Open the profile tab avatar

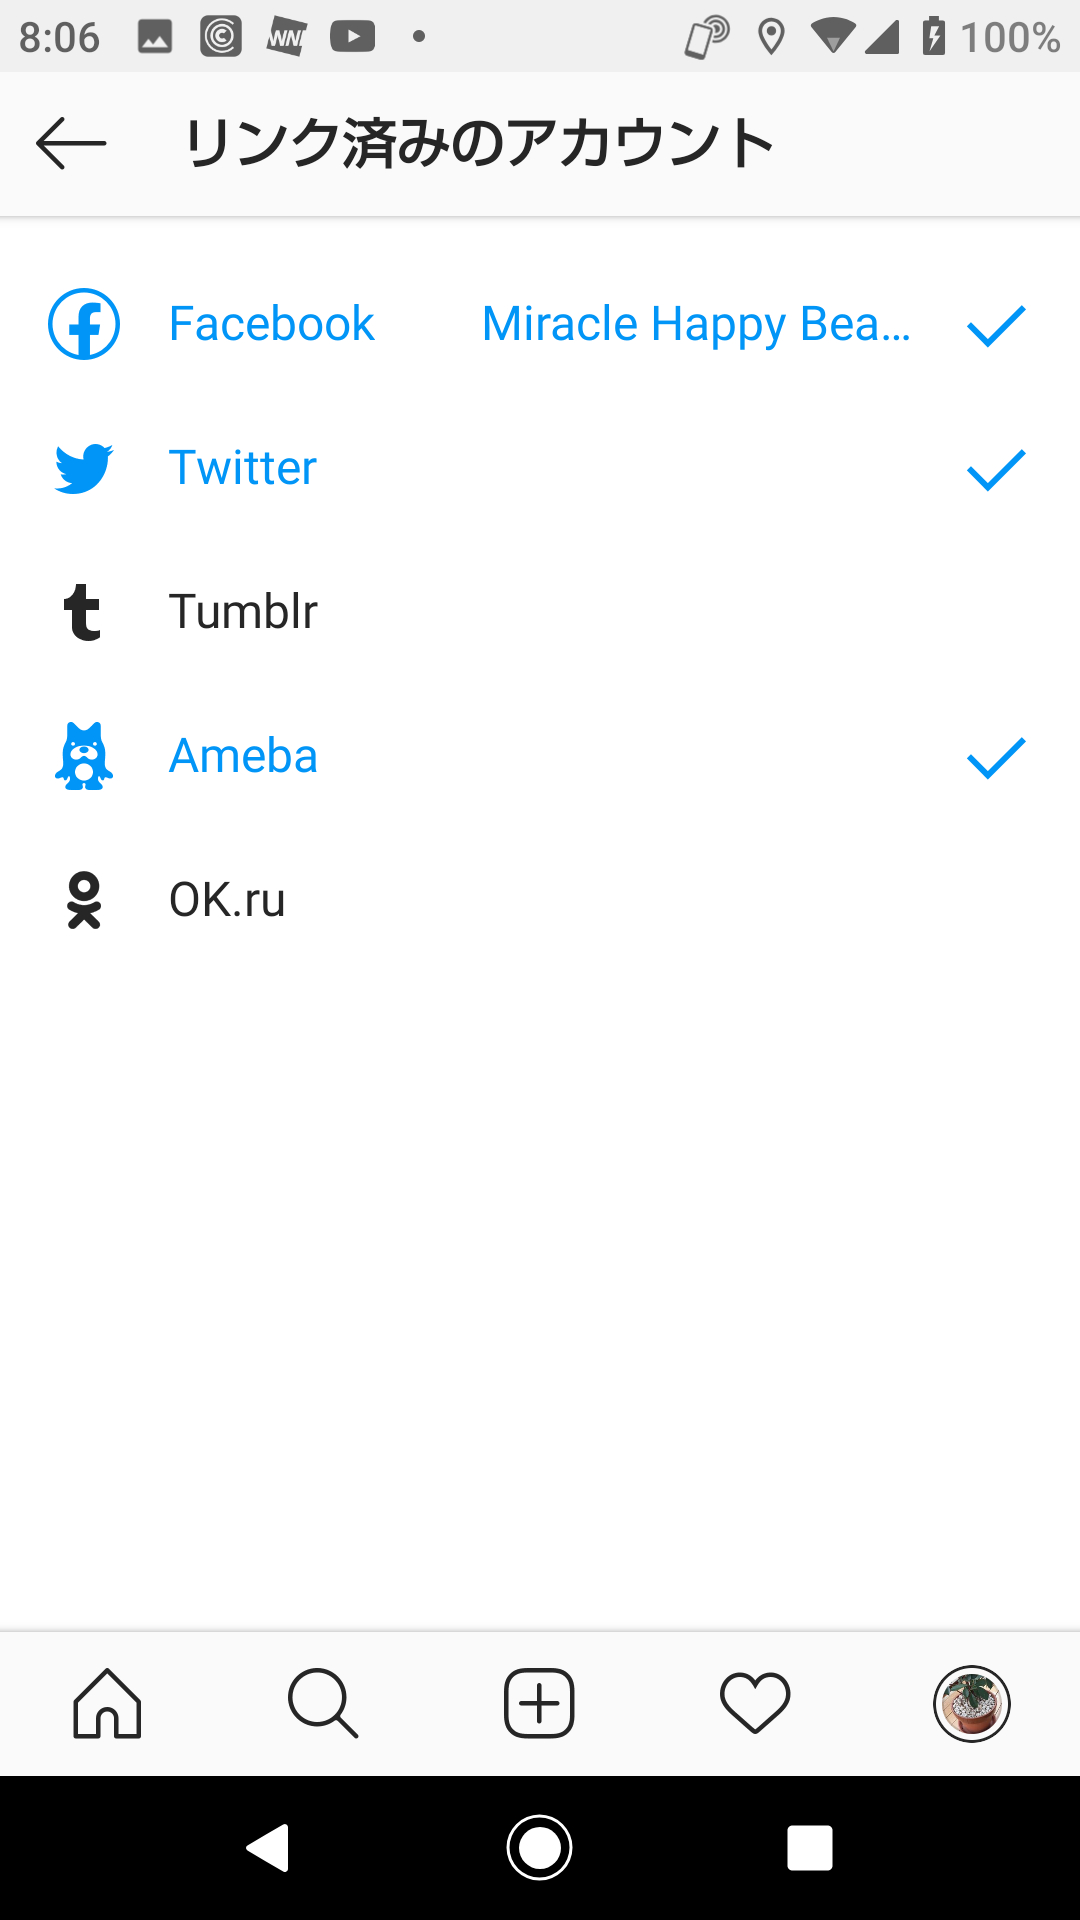(x=971, y=1703)
